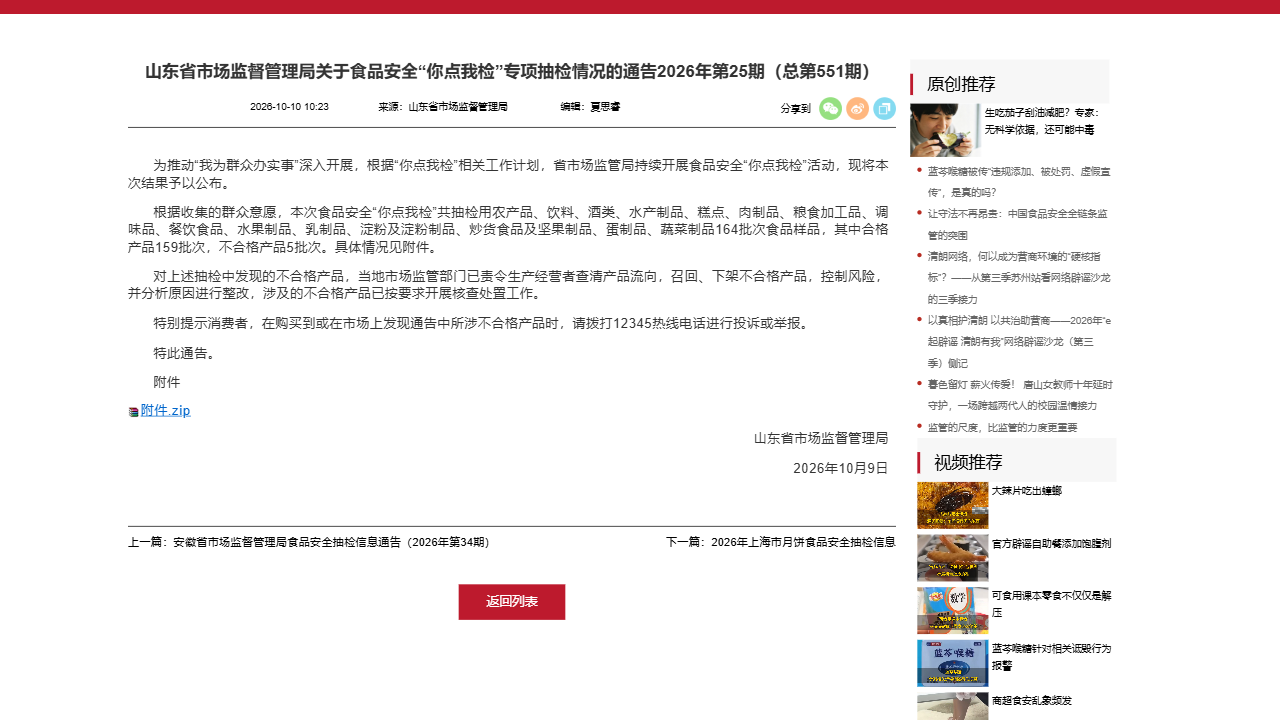Open video title 商超食安乱象频发
Image resolution: width=1280 pixels, height=720 pixels.
click(1032, 700)
